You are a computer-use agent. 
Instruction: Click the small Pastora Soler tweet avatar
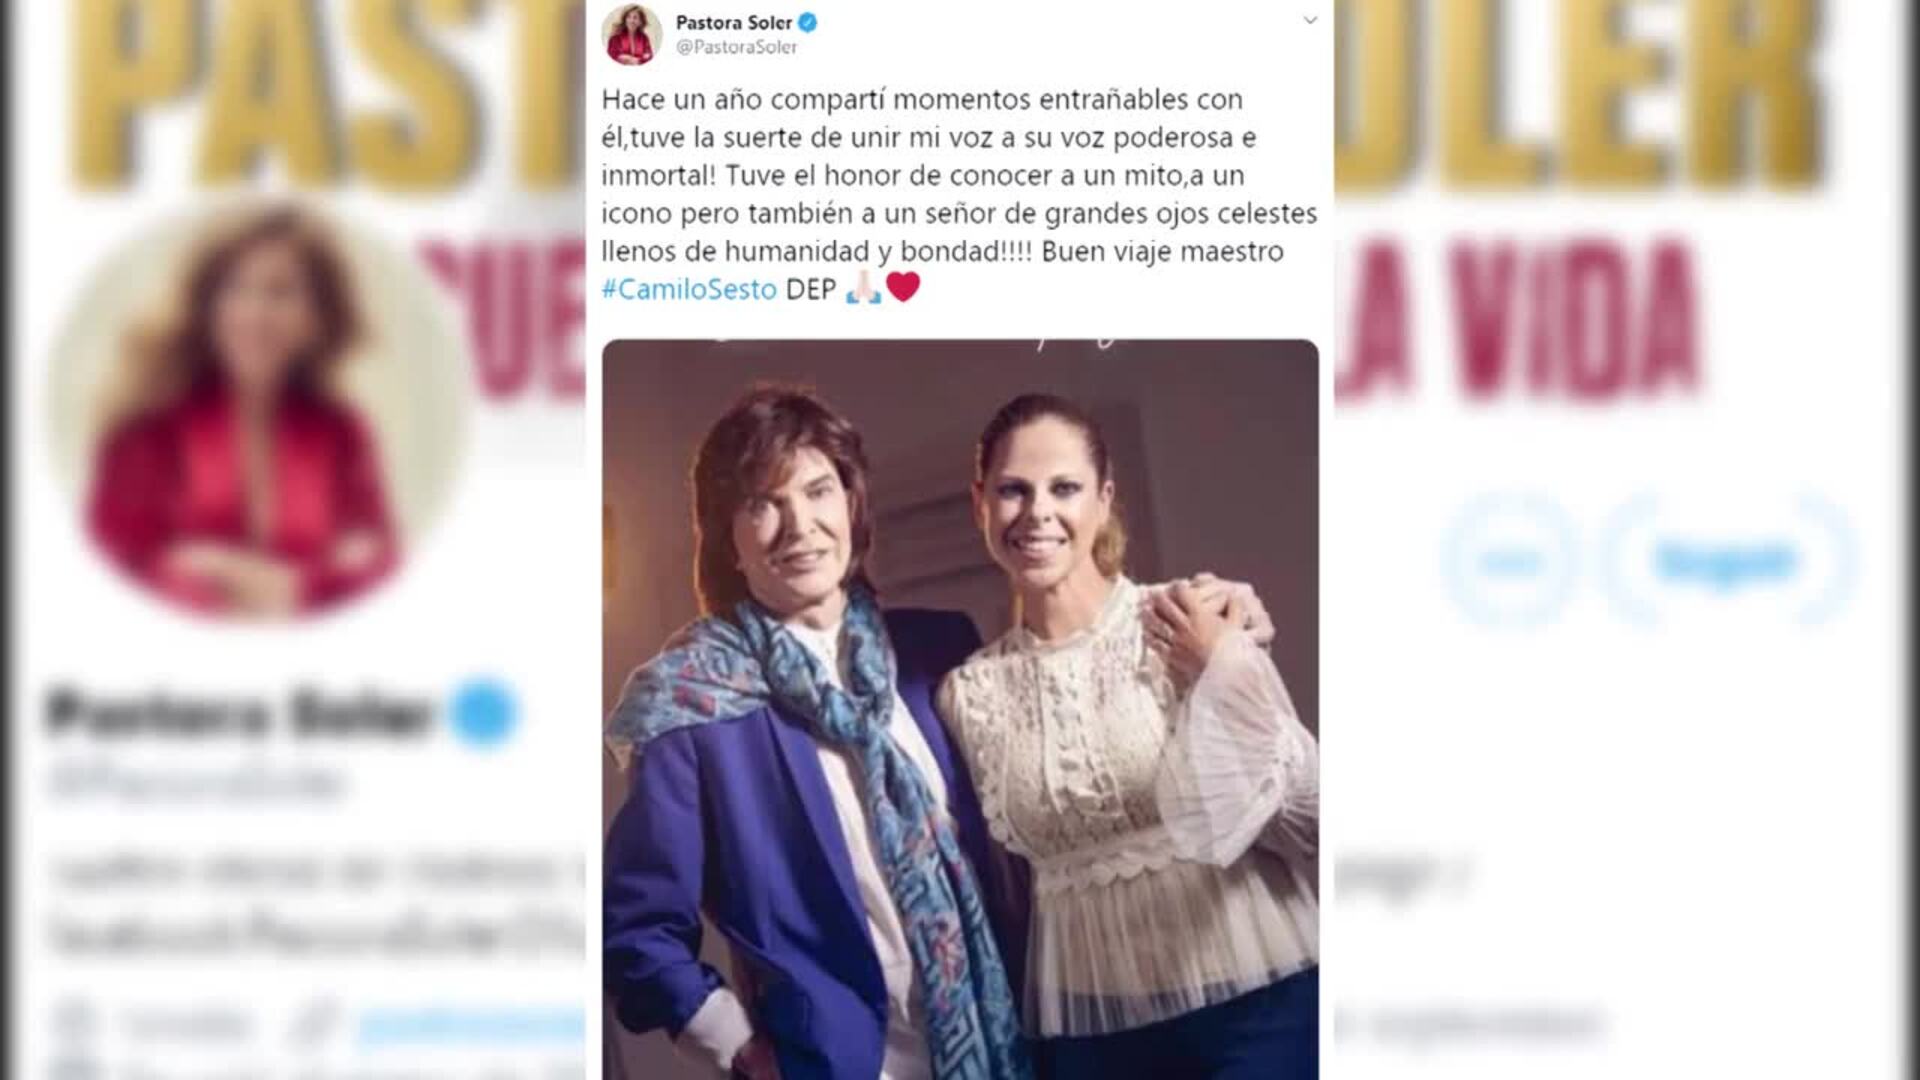coord(632,35)
